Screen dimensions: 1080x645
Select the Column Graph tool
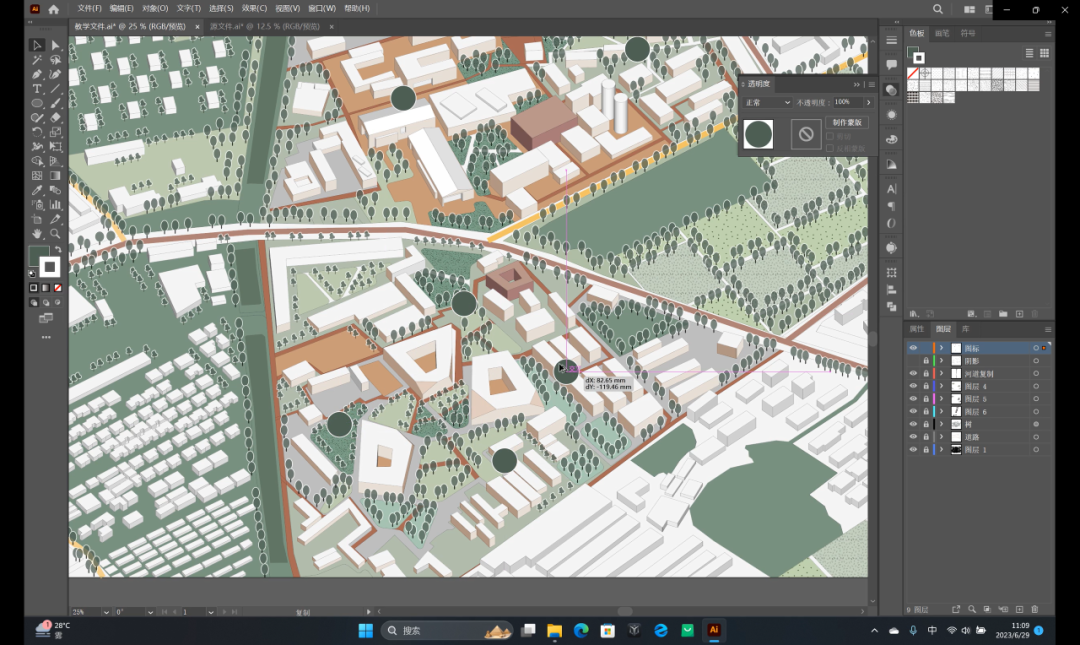[55, 205]
